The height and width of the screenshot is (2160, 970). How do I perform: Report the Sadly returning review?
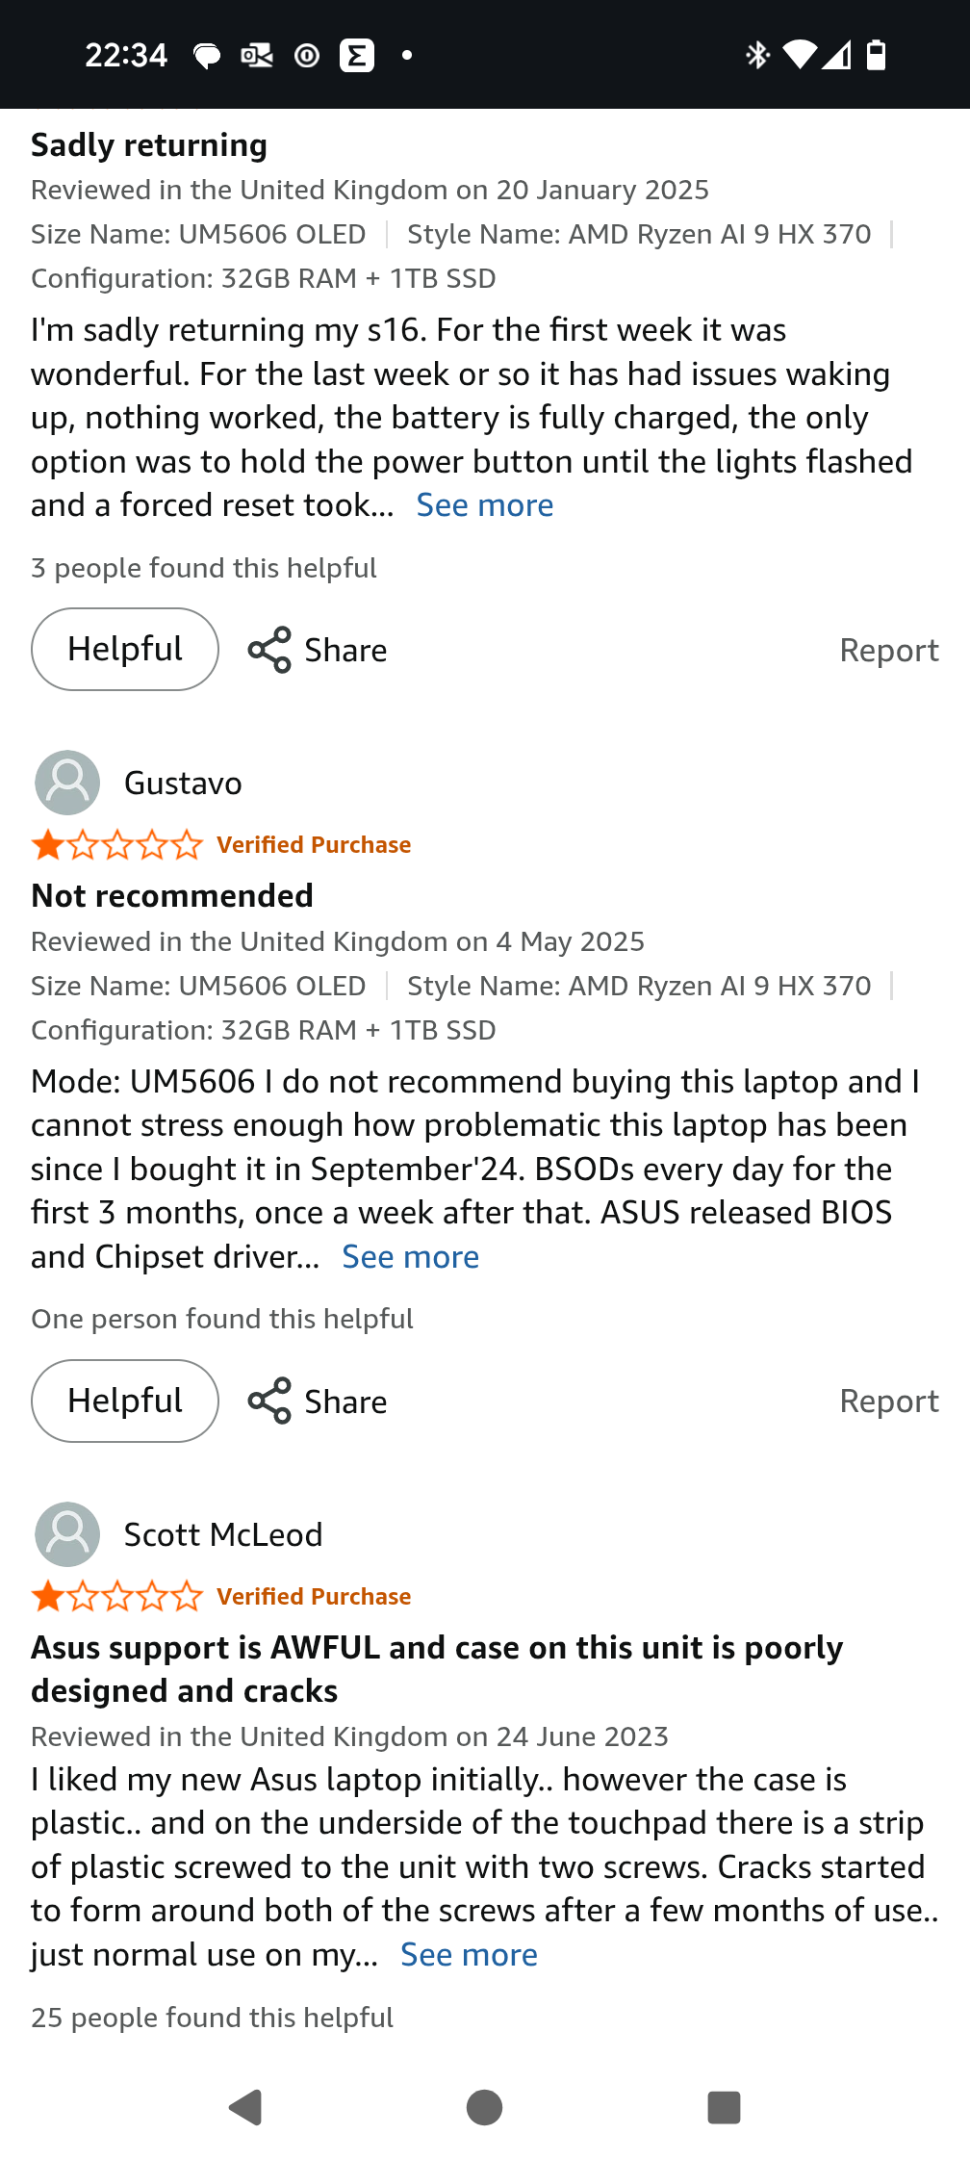[889, 650]
